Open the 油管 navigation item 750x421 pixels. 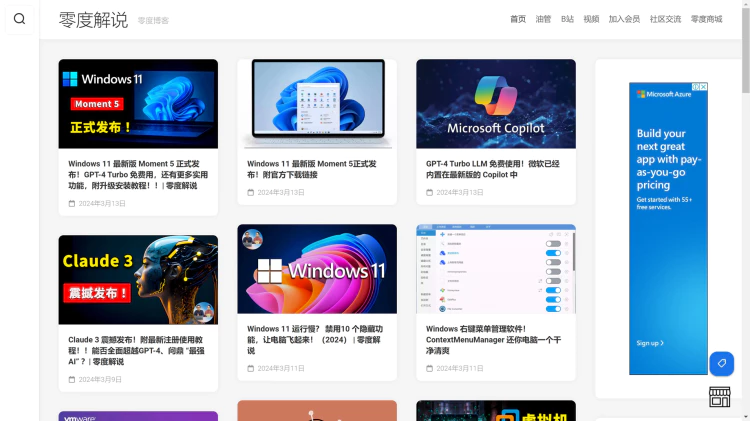(x=543, y=19)
